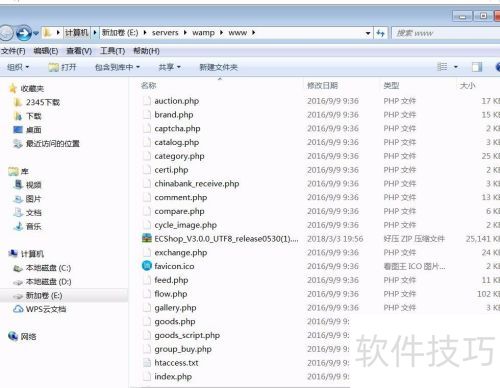Click the www breadcrumb segment

coord(237,33)
